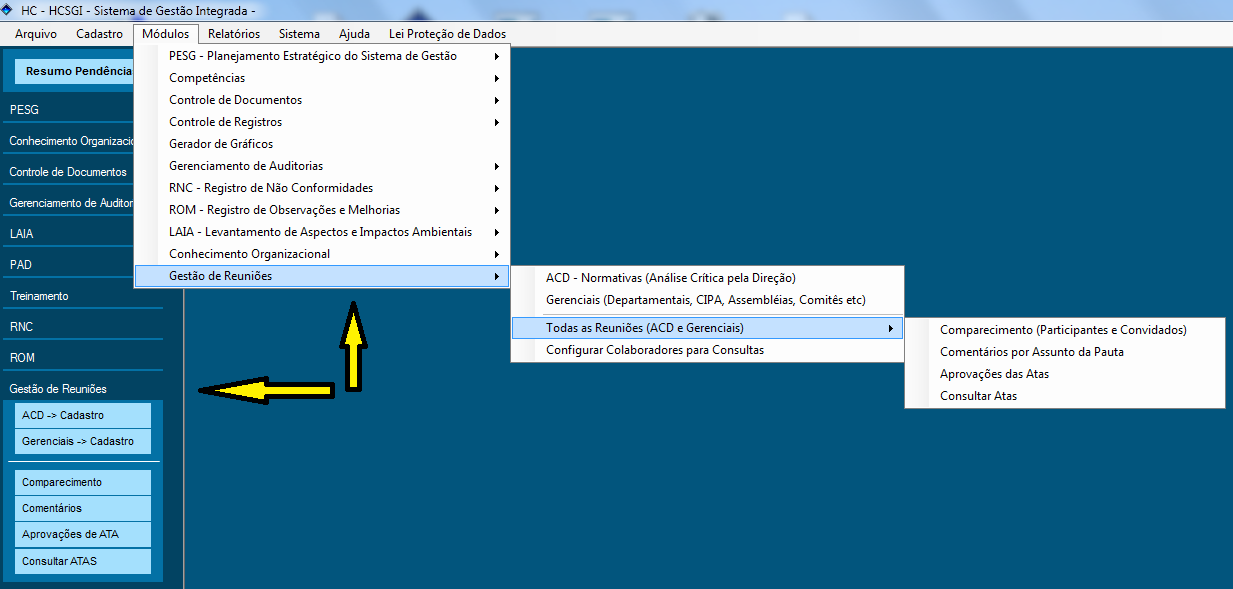Click the Comparecimento sidebar button
Screen dimensions: 1233x589
coord(83,482)
